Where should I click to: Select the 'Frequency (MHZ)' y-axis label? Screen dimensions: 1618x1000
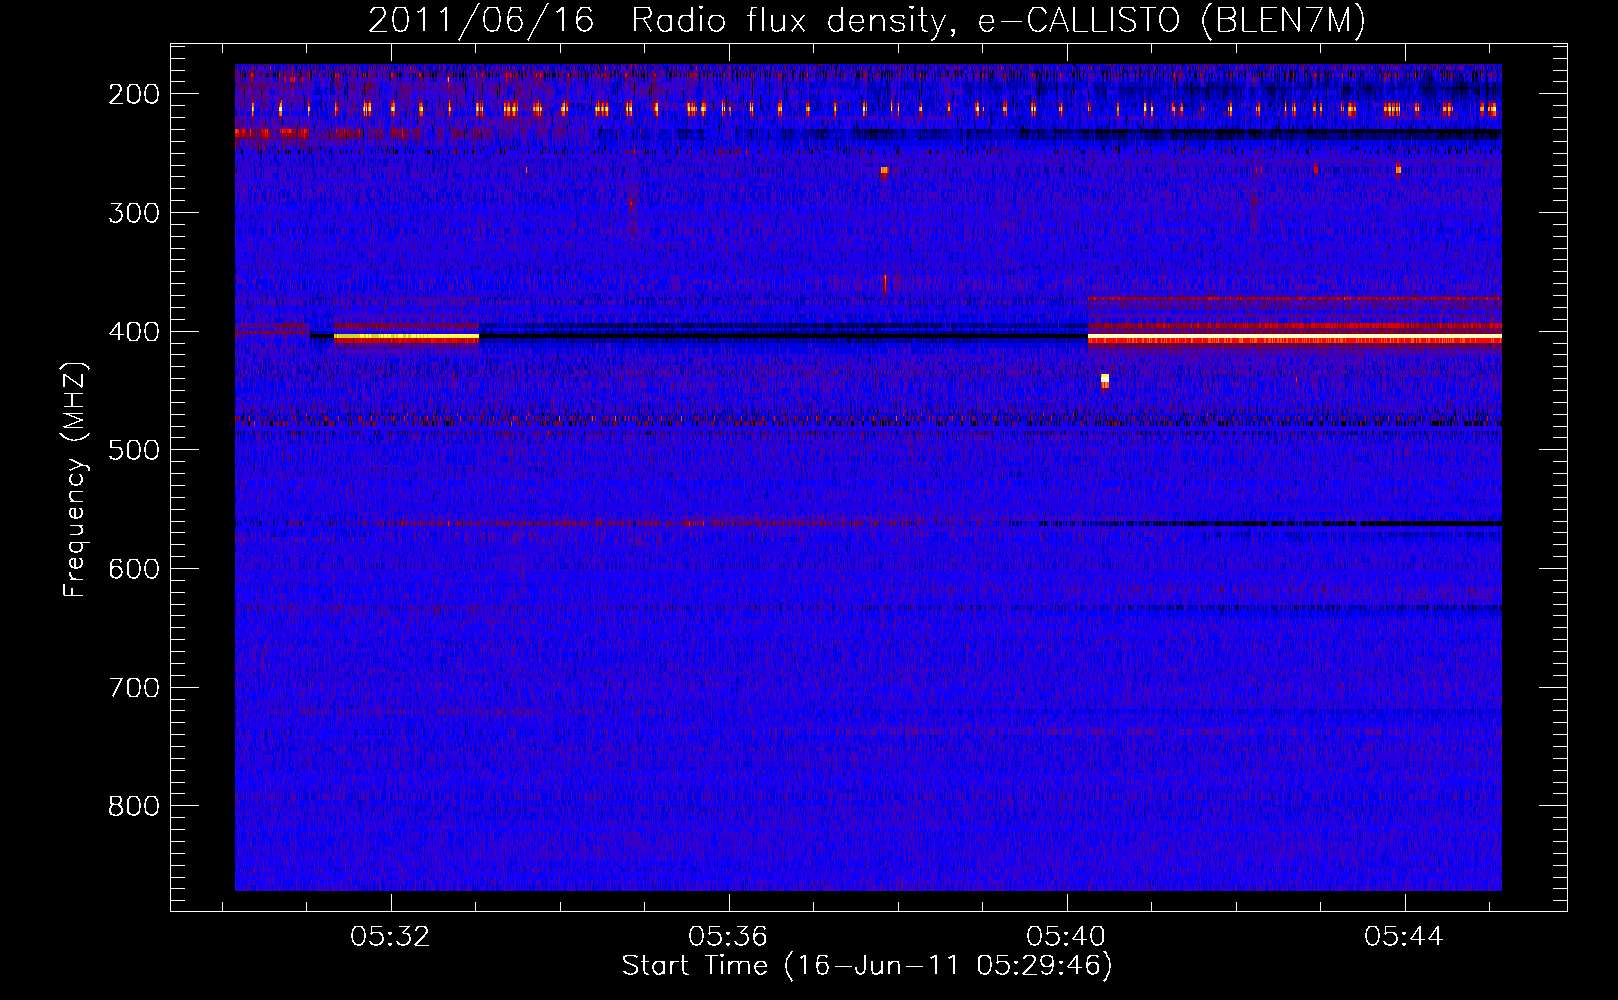tap(75, 479)
